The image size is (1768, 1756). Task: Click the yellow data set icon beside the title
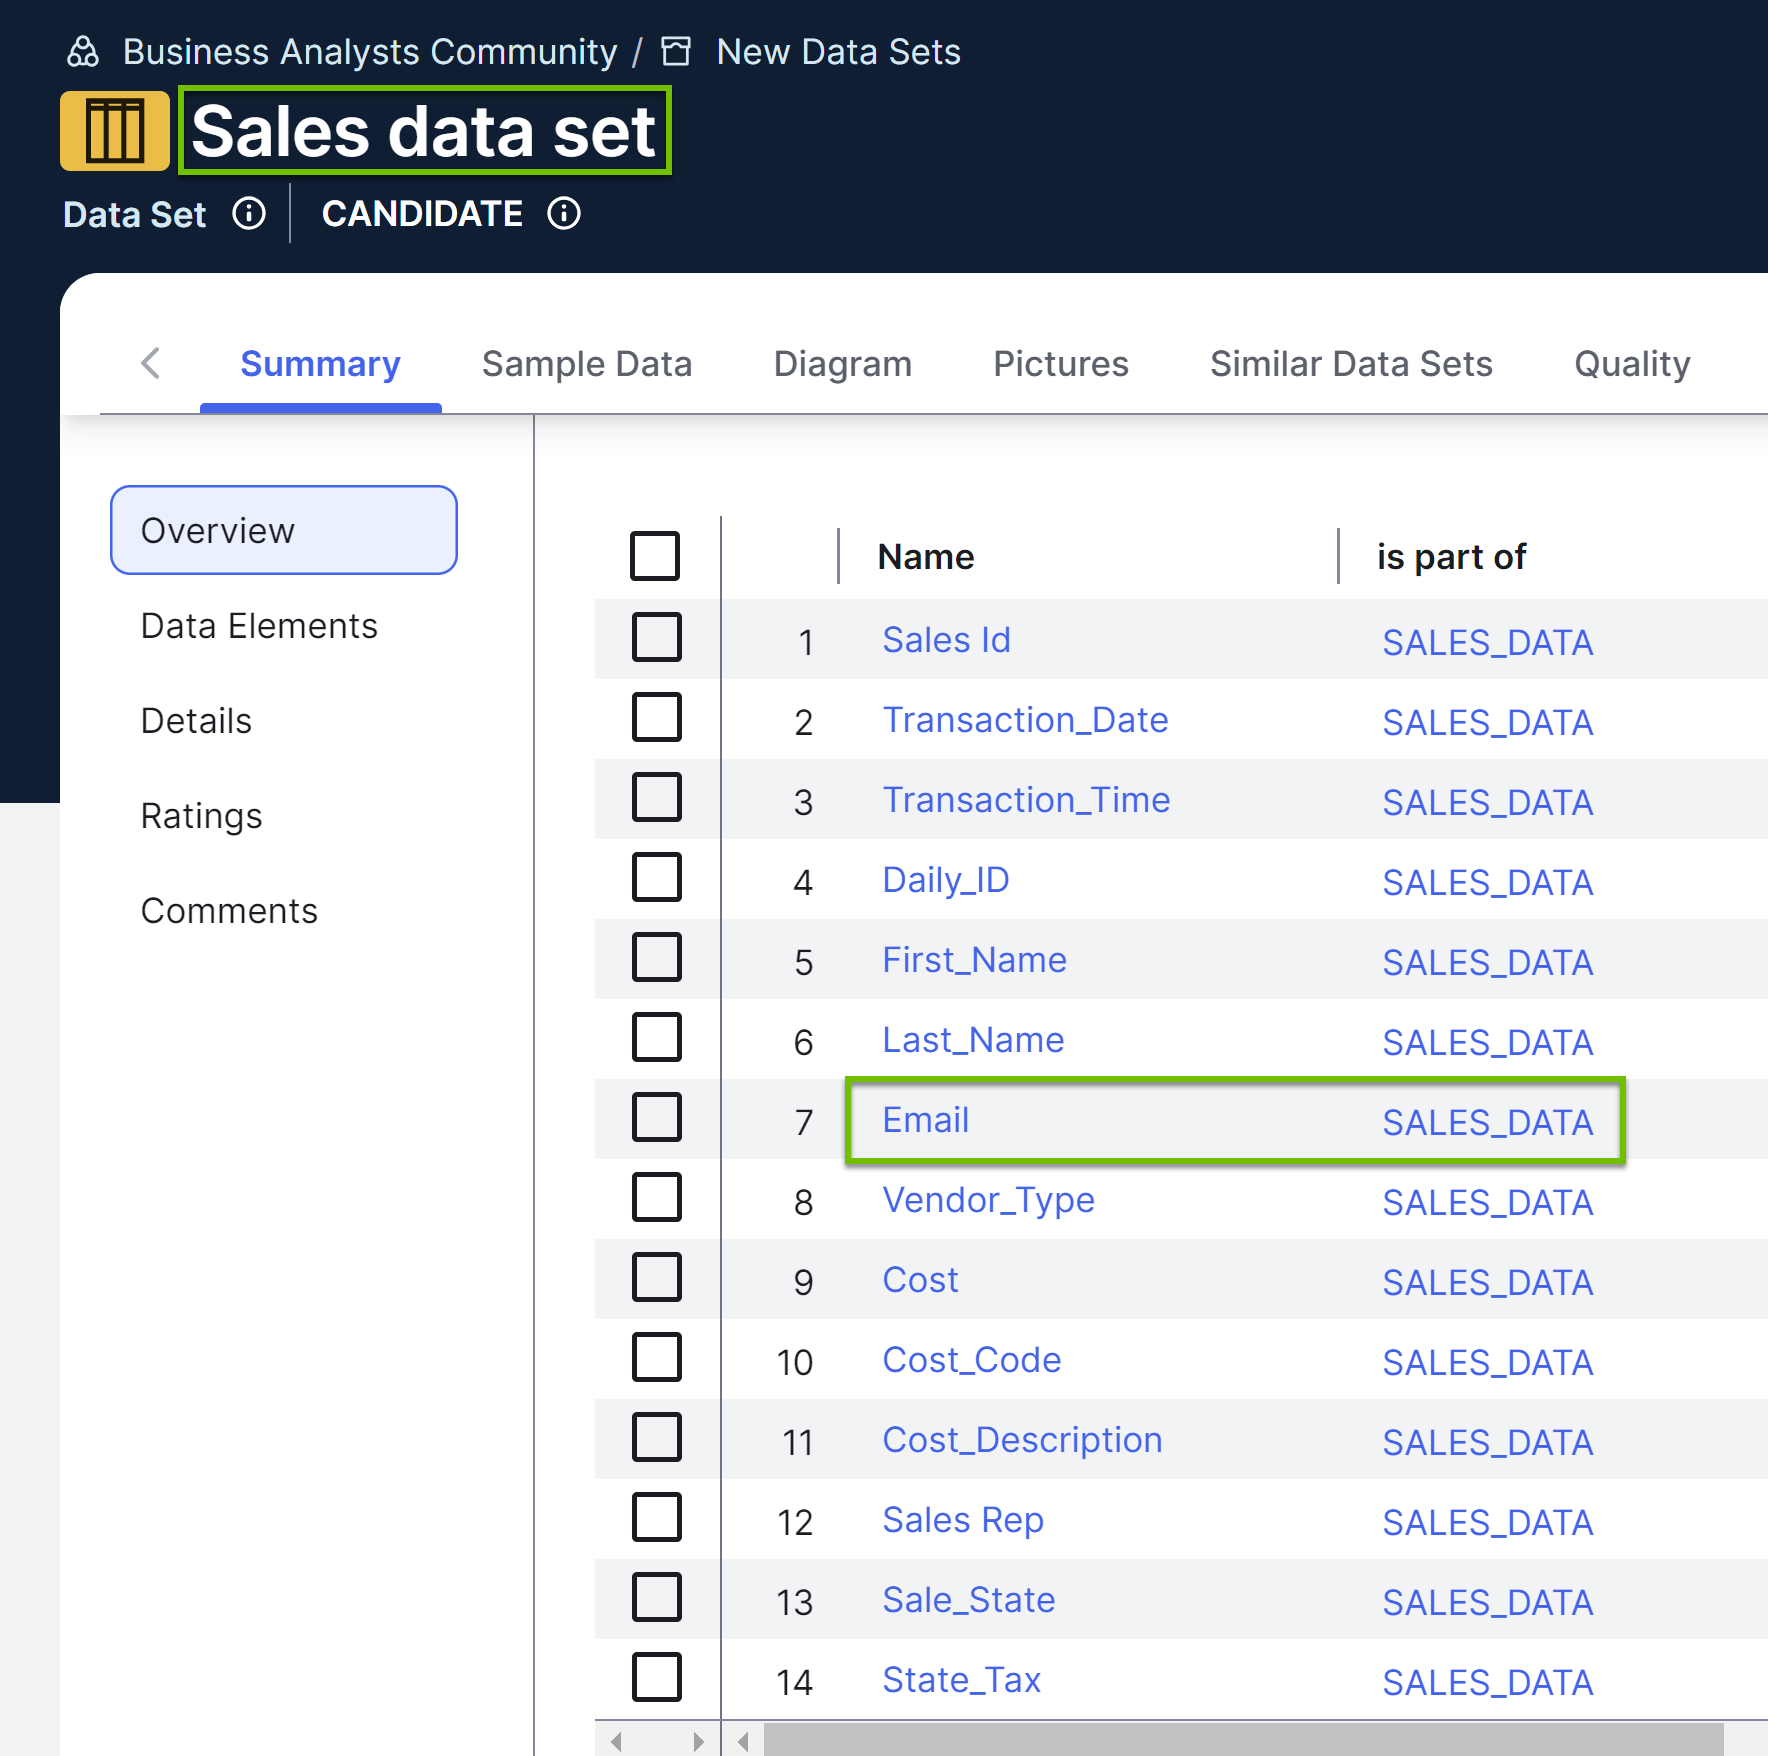[x=114, y=131]
